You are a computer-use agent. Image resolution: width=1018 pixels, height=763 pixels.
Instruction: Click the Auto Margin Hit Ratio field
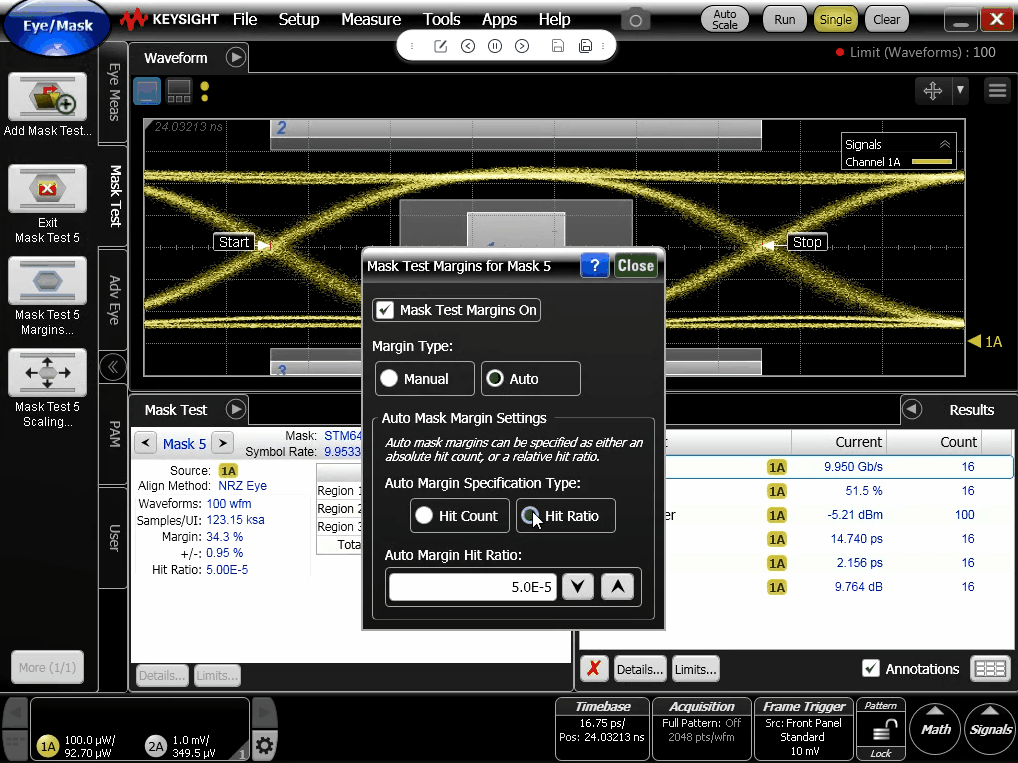click(471, 587)
